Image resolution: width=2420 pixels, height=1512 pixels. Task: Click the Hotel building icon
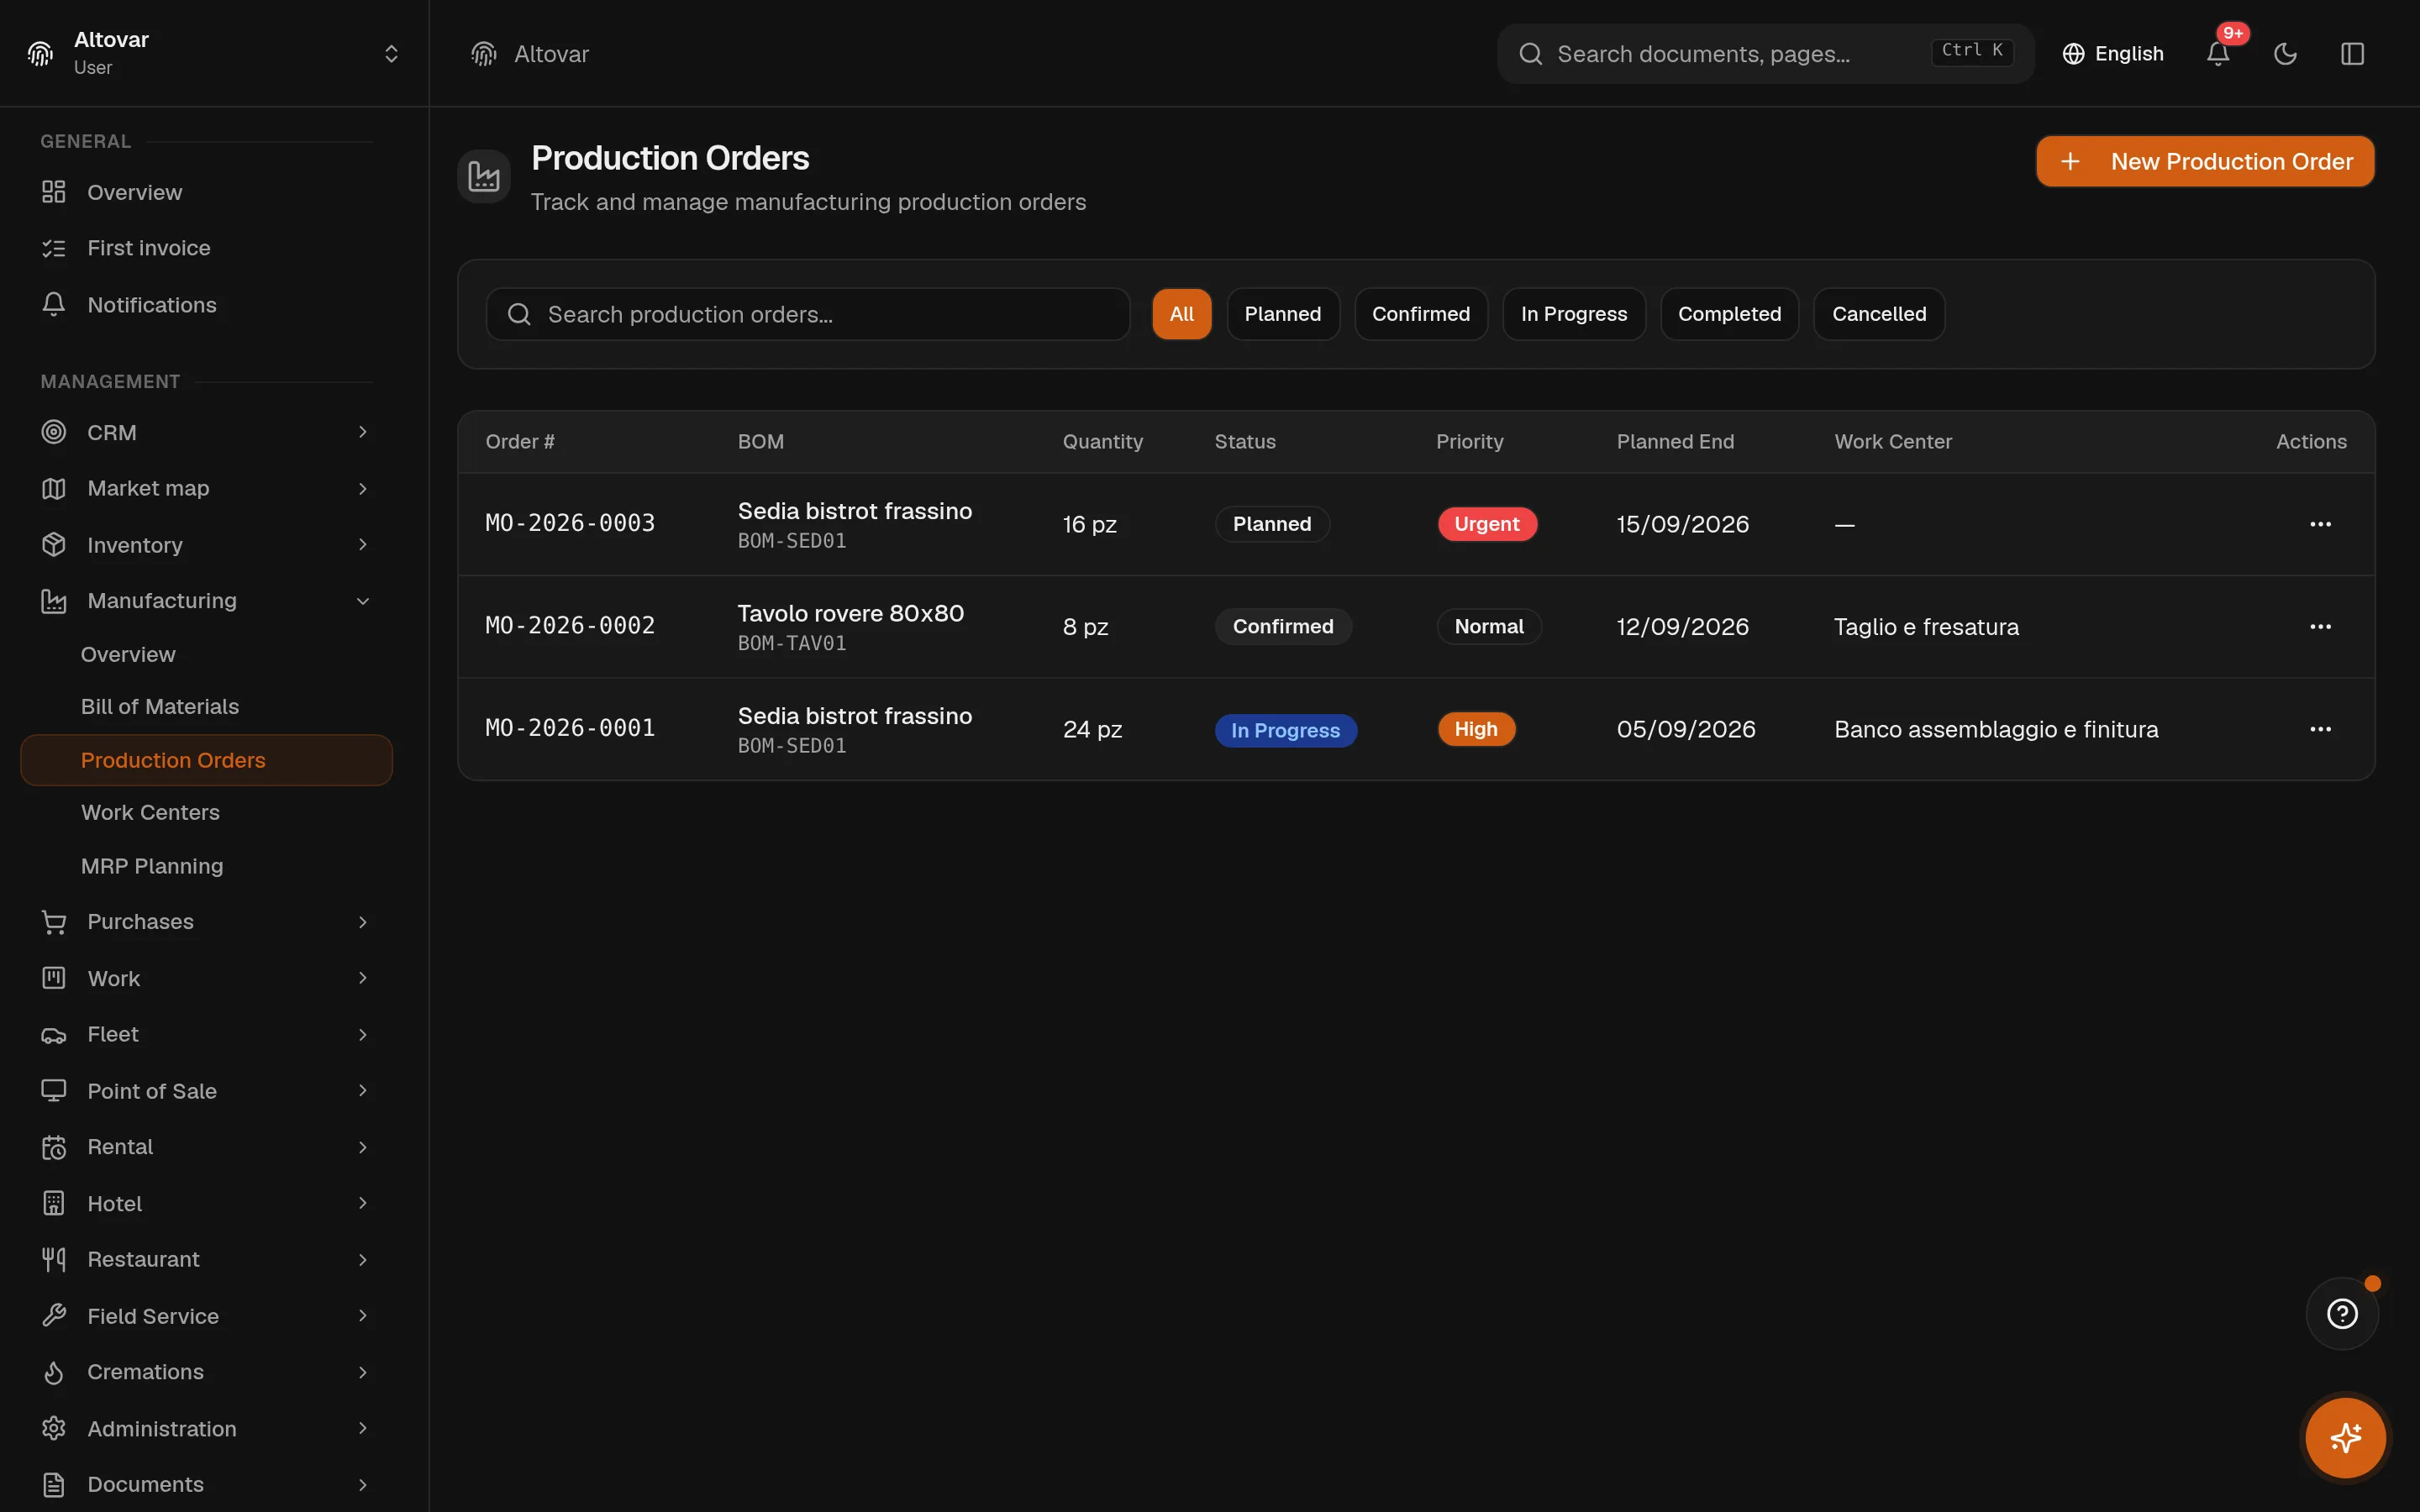pyautogui.click(x=54, y=1203)
